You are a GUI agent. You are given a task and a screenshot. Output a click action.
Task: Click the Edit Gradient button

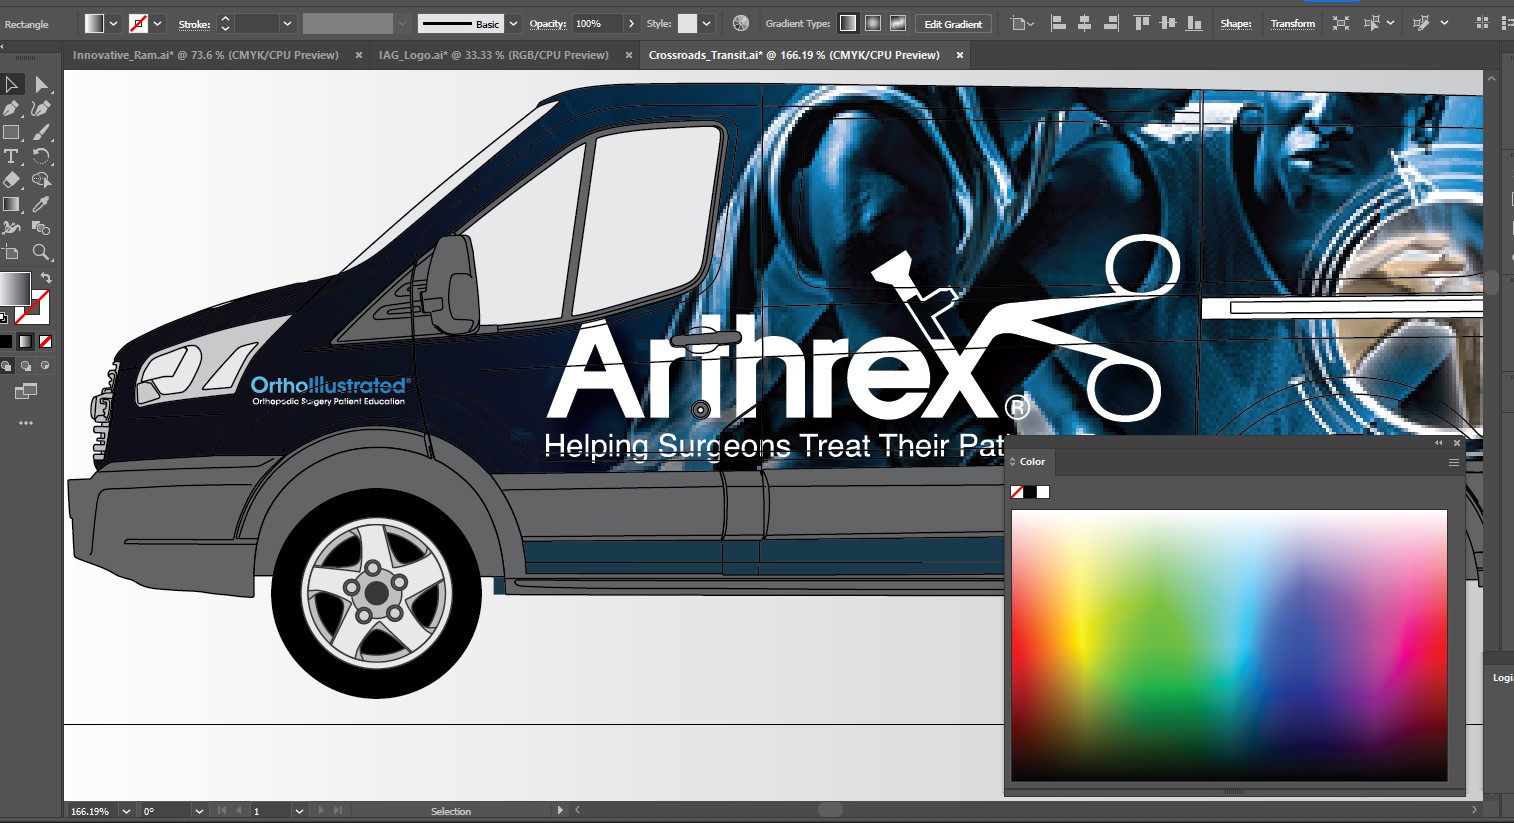[x=952, y=23]
